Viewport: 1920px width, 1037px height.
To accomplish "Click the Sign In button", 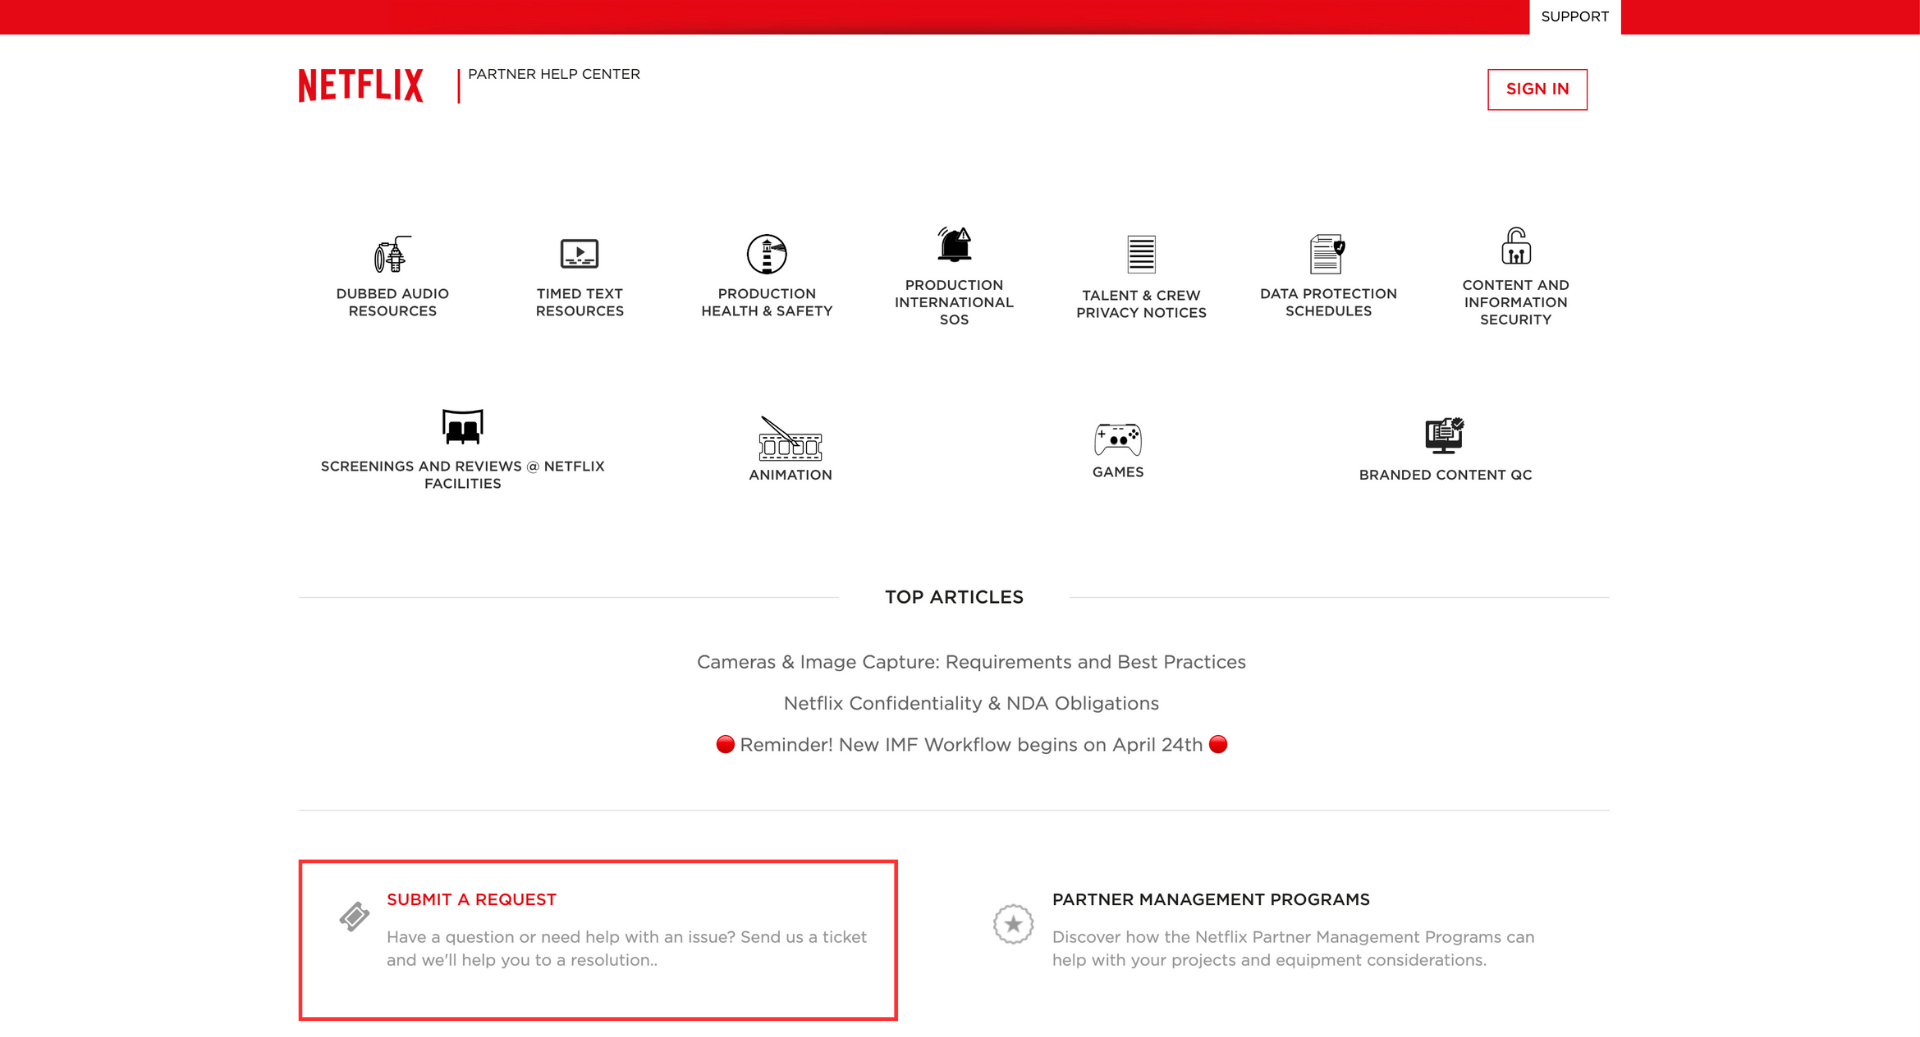I will pyautogui.click(x=1537, y=89).
